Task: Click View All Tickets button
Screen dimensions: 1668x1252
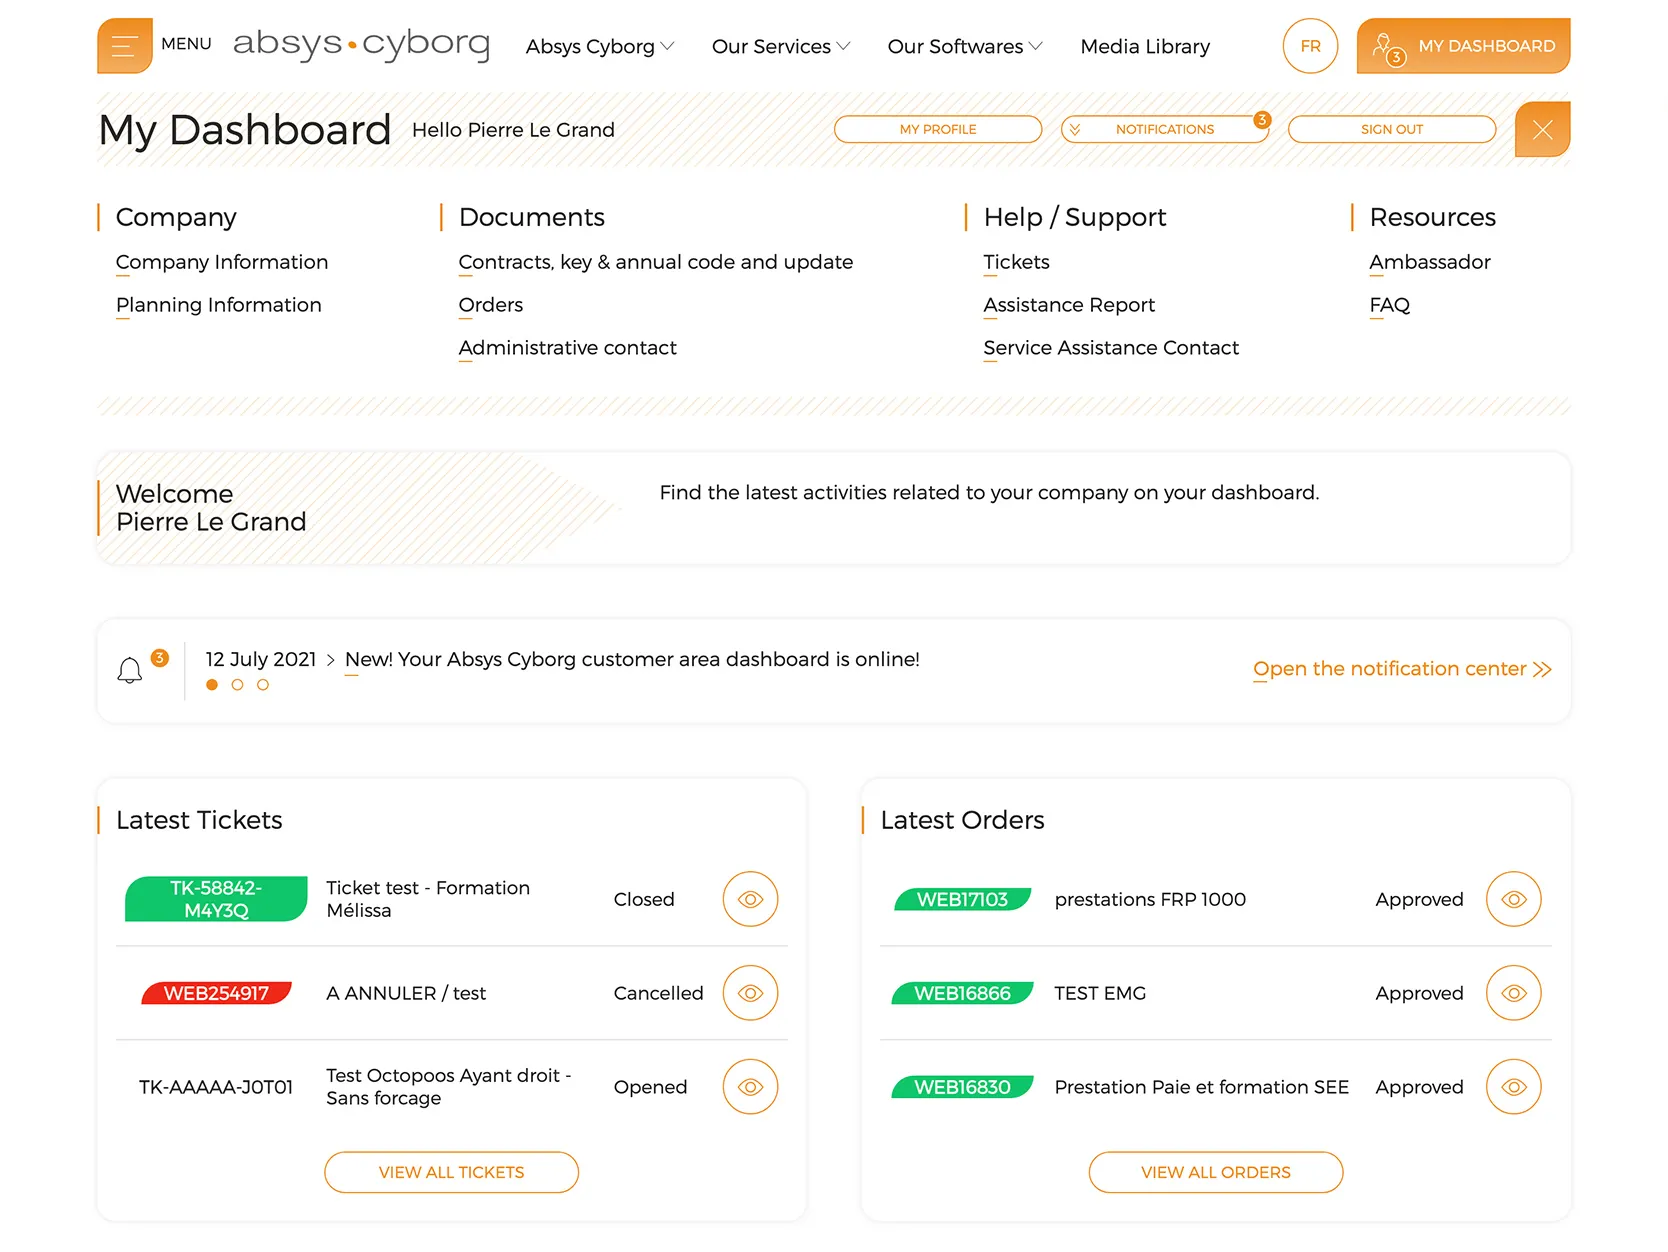Action: pyautogui.click(x=451, y=1172)
